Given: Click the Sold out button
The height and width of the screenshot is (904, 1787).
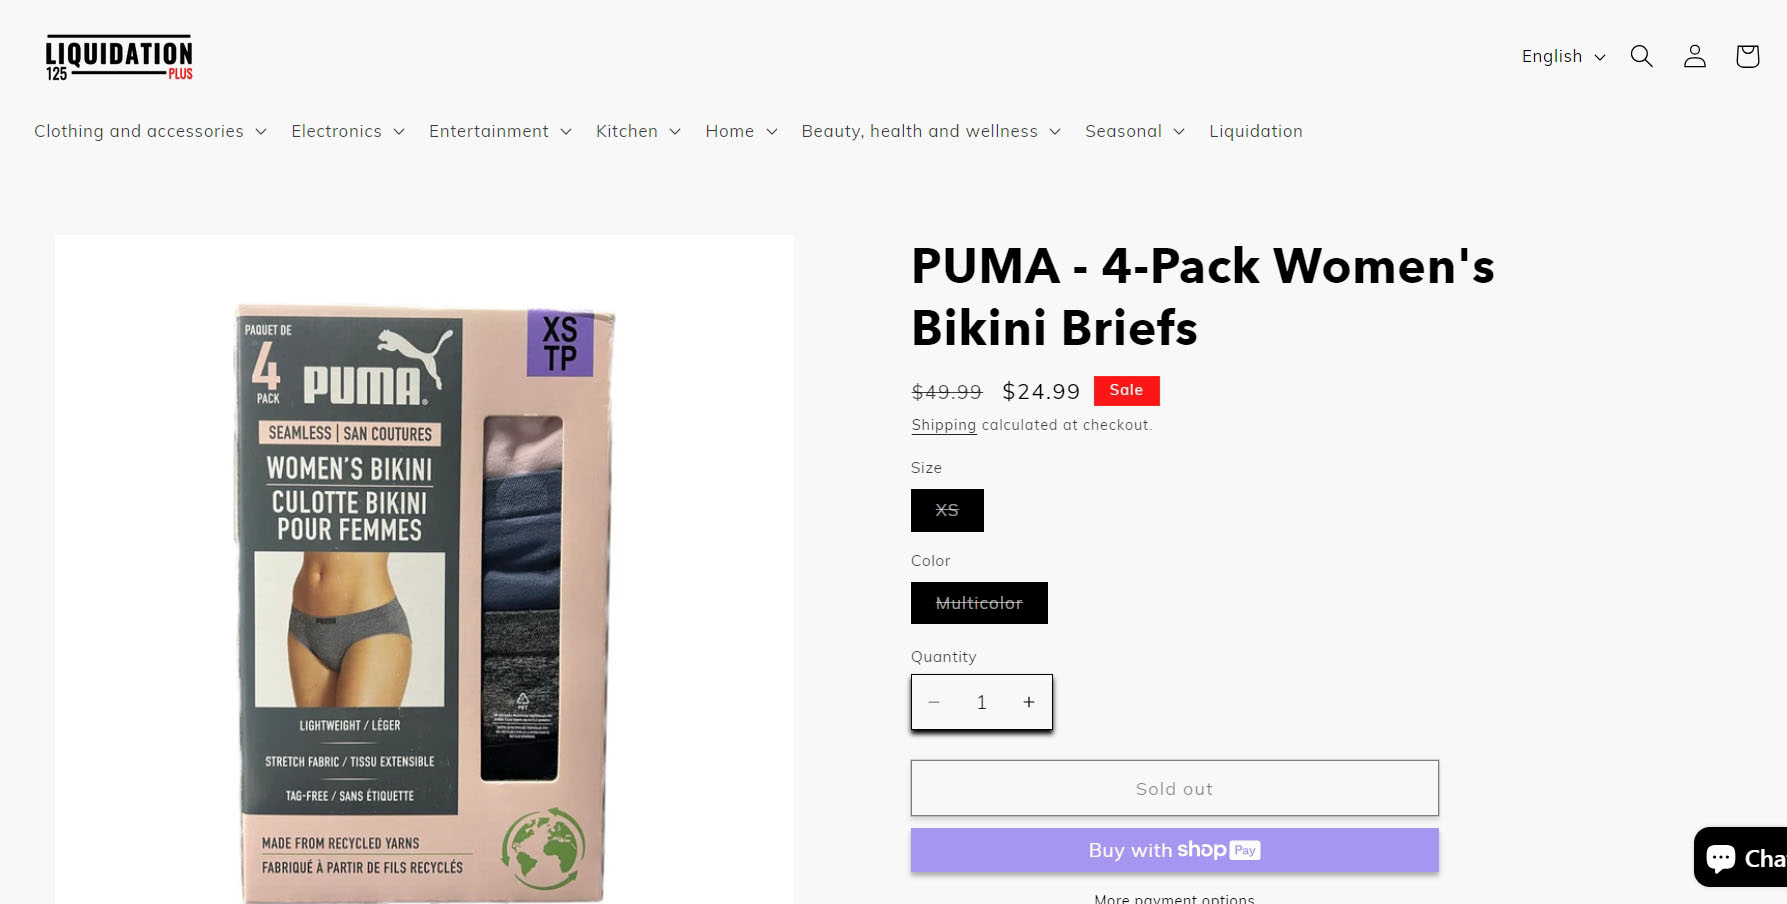Looking at the screenshot, I should click(x=1174, y=788).
